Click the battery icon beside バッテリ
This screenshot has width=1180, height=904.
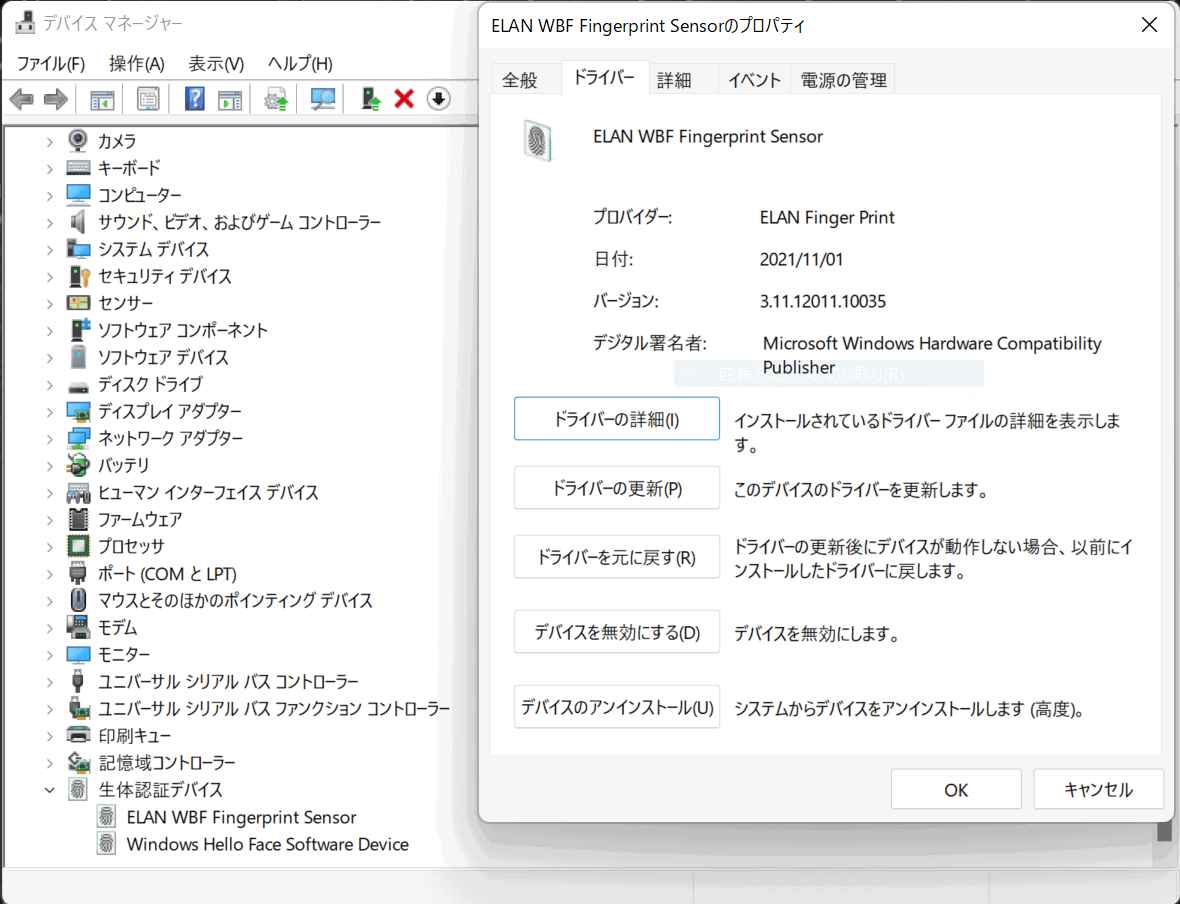coord(78,465)
